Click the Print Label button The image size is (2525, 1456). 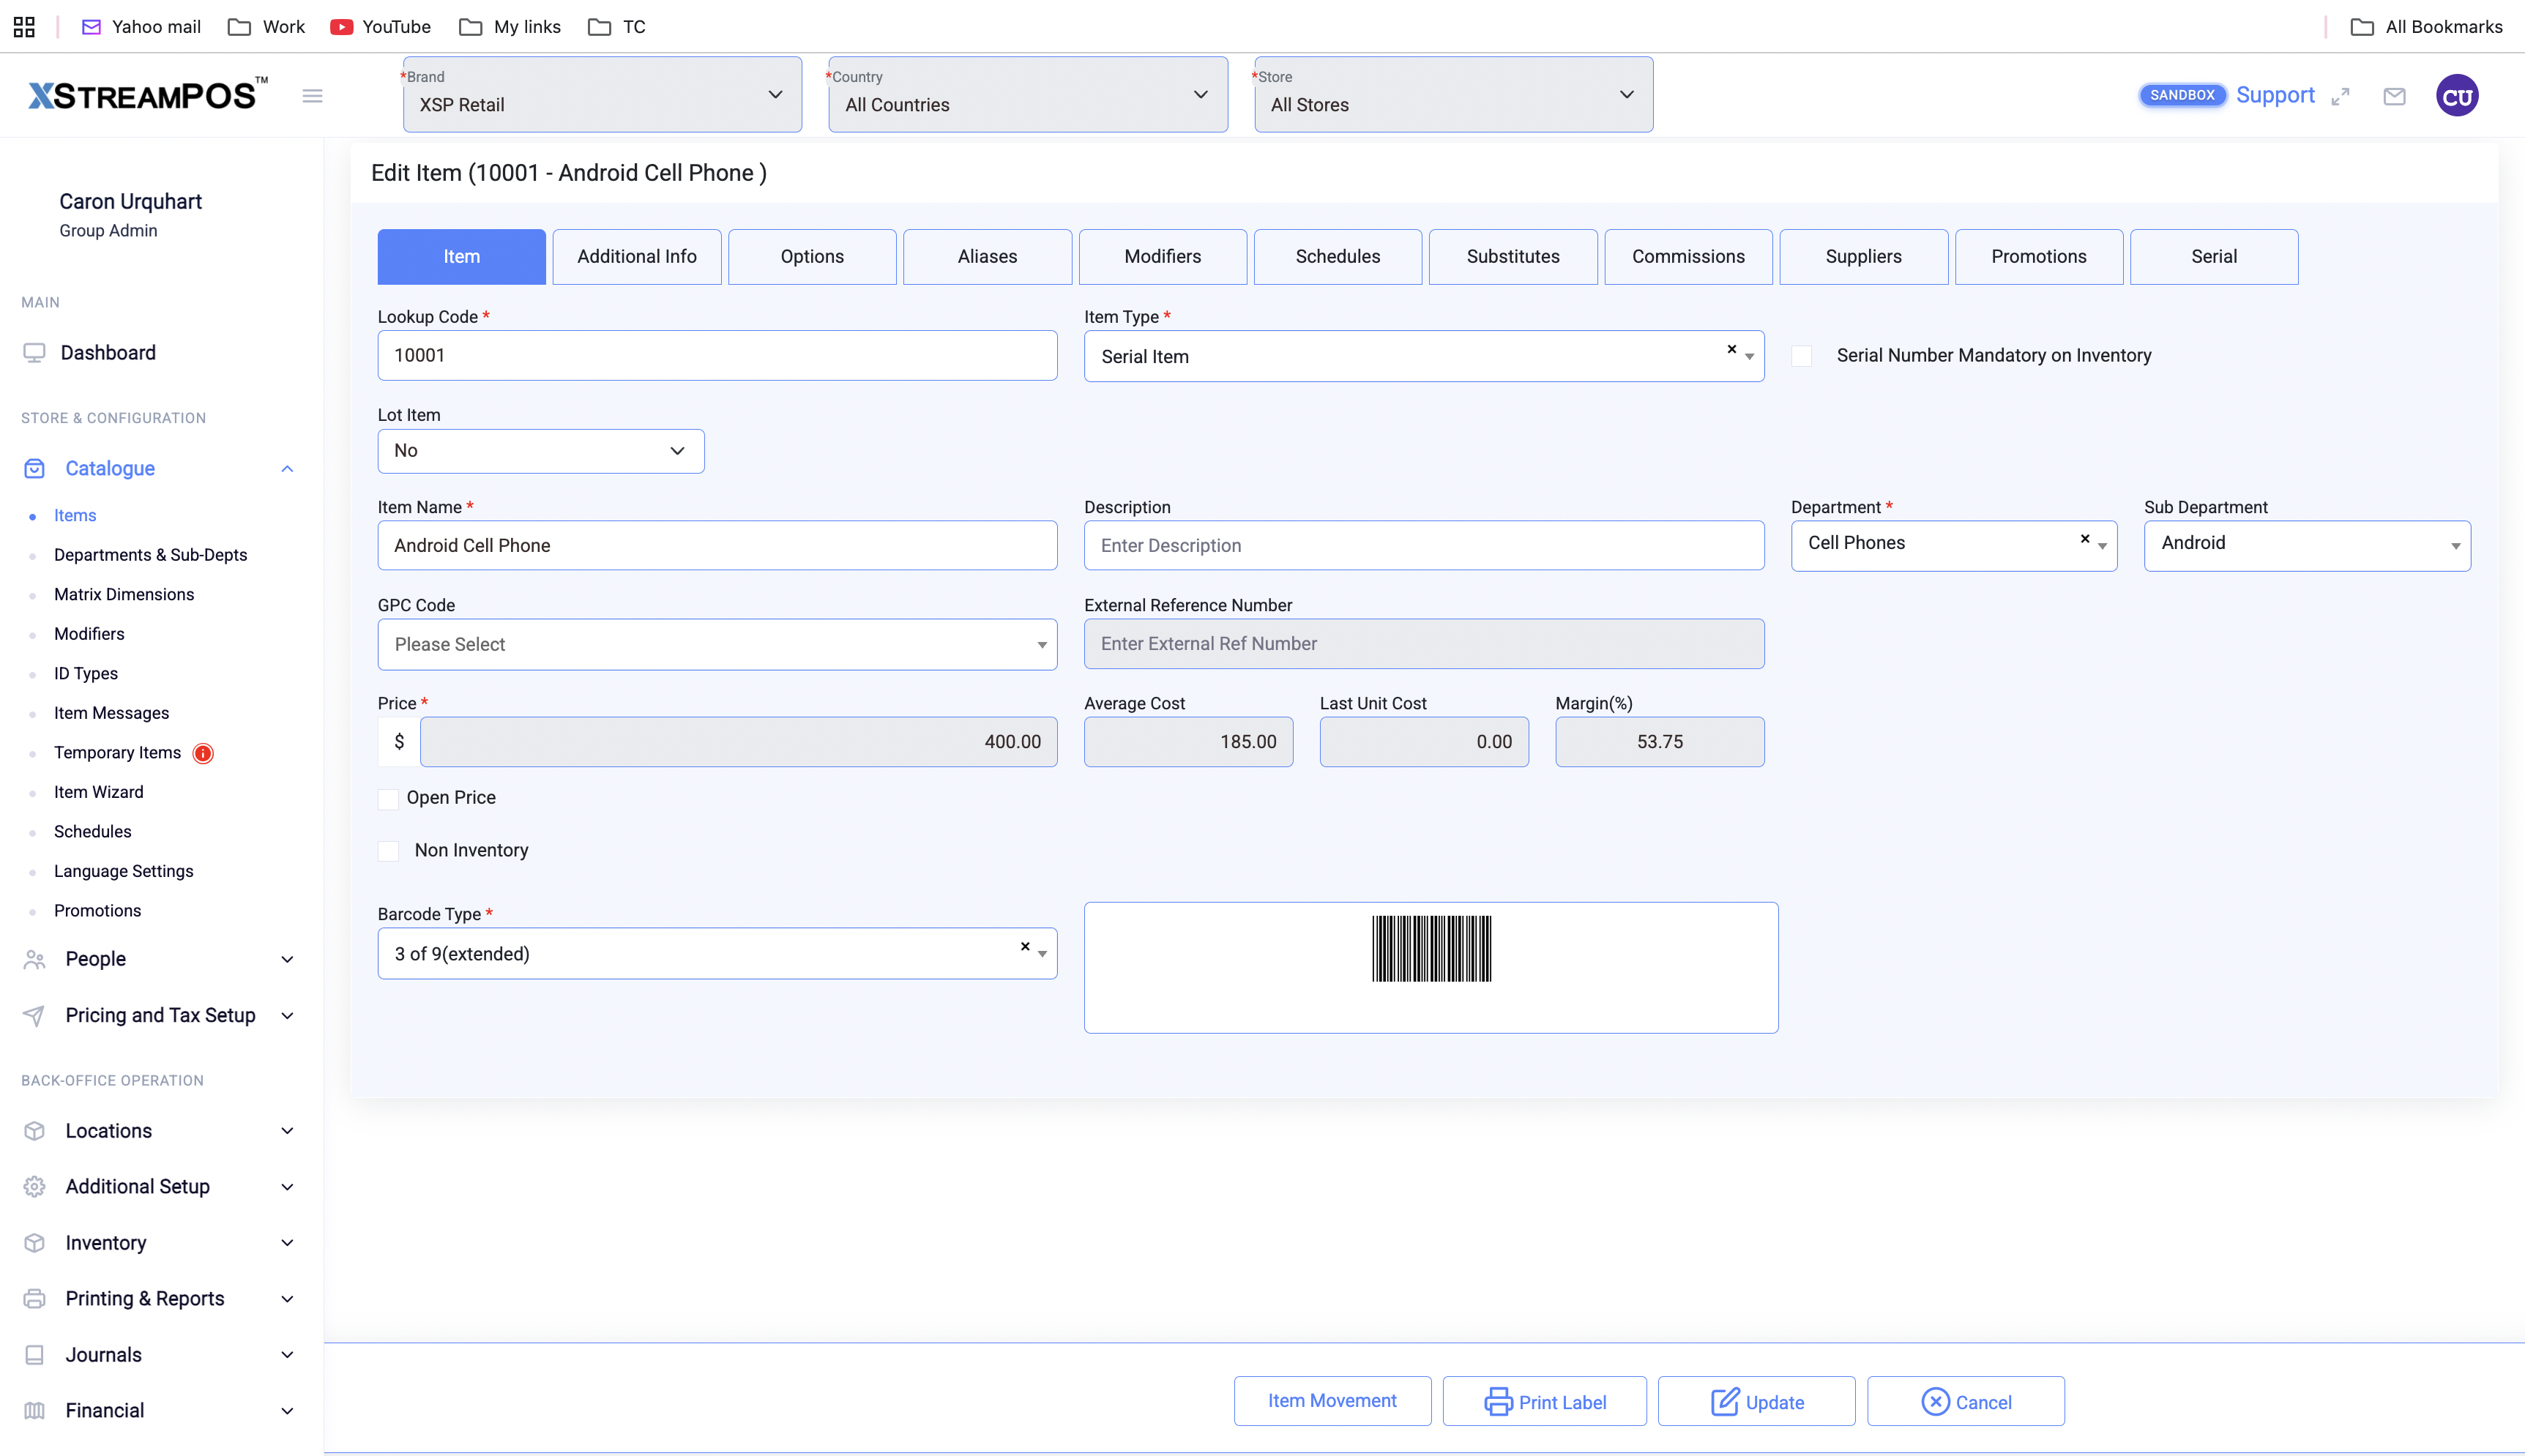1545,1401
